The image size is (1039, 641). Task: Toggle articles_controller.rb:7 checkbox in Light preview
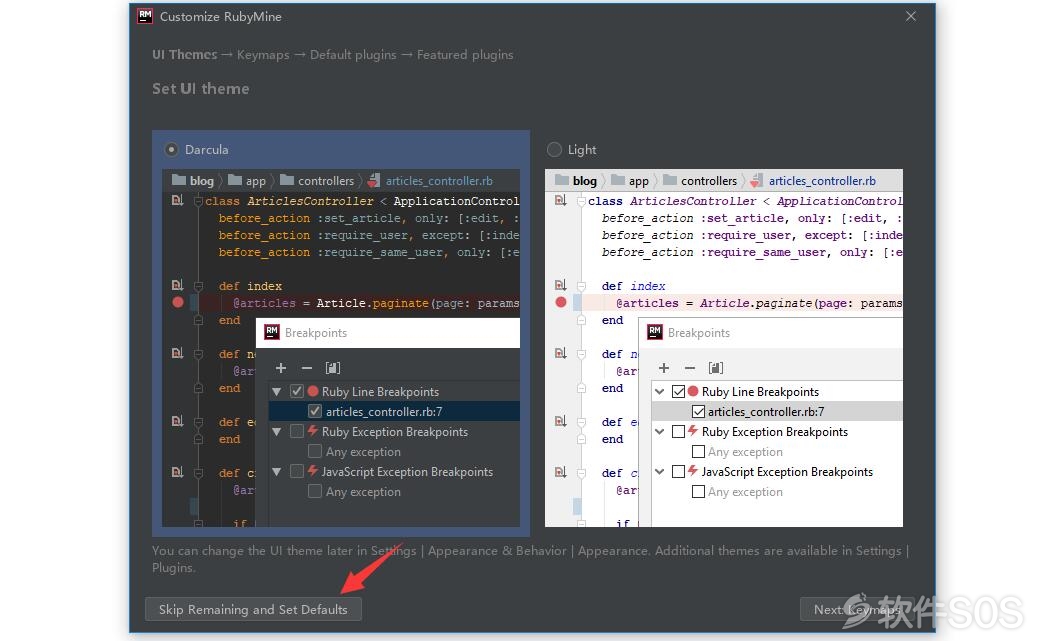pos(698,412)
